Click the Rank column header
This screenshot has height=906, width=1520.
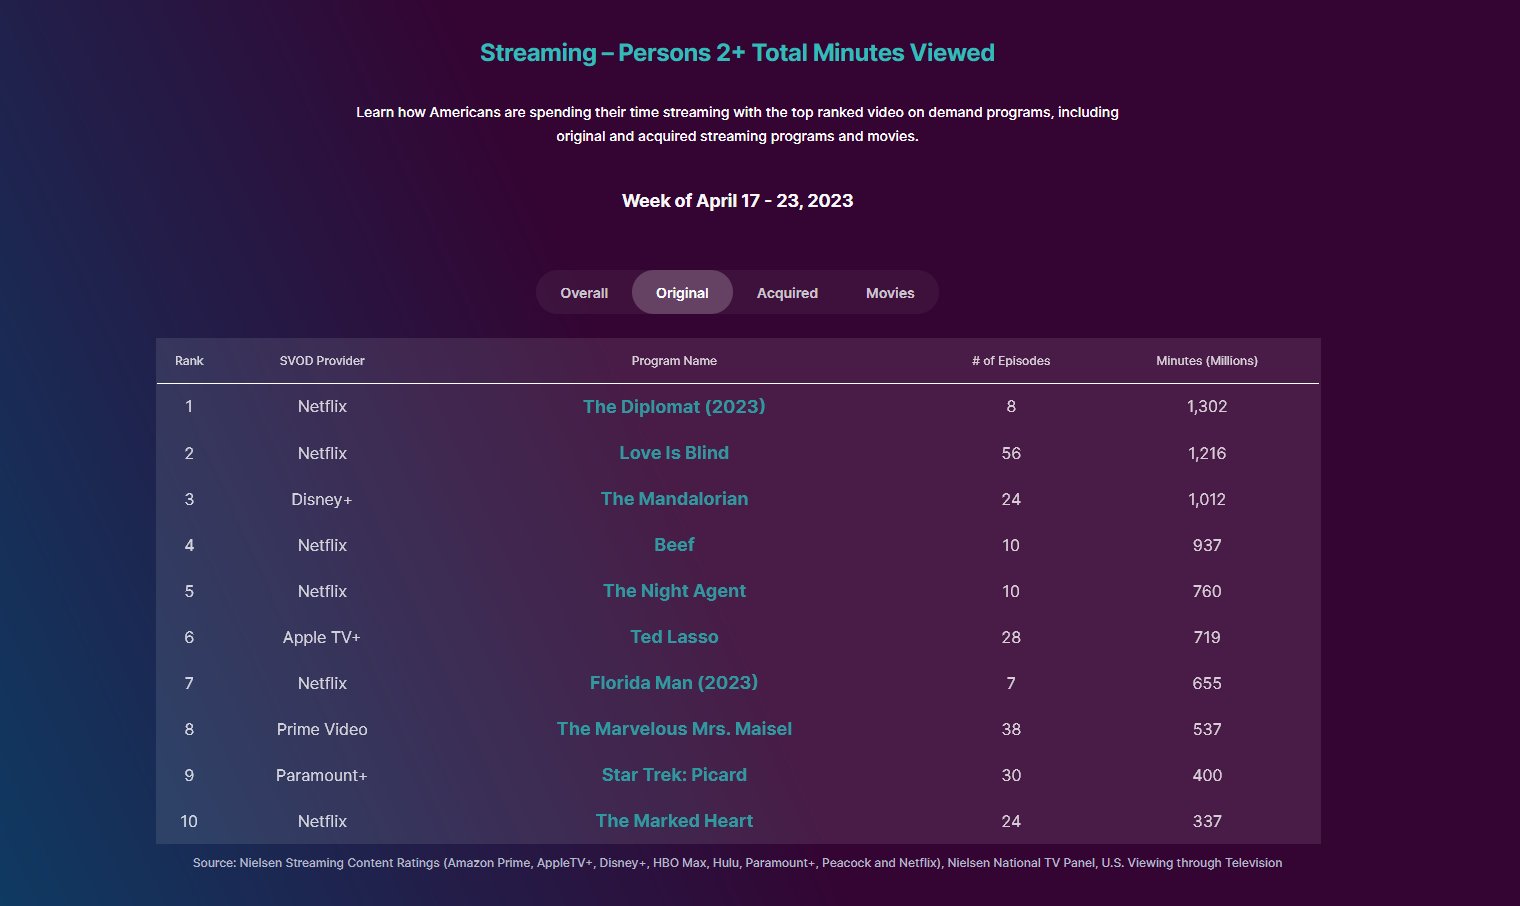[x=189, y=361]
